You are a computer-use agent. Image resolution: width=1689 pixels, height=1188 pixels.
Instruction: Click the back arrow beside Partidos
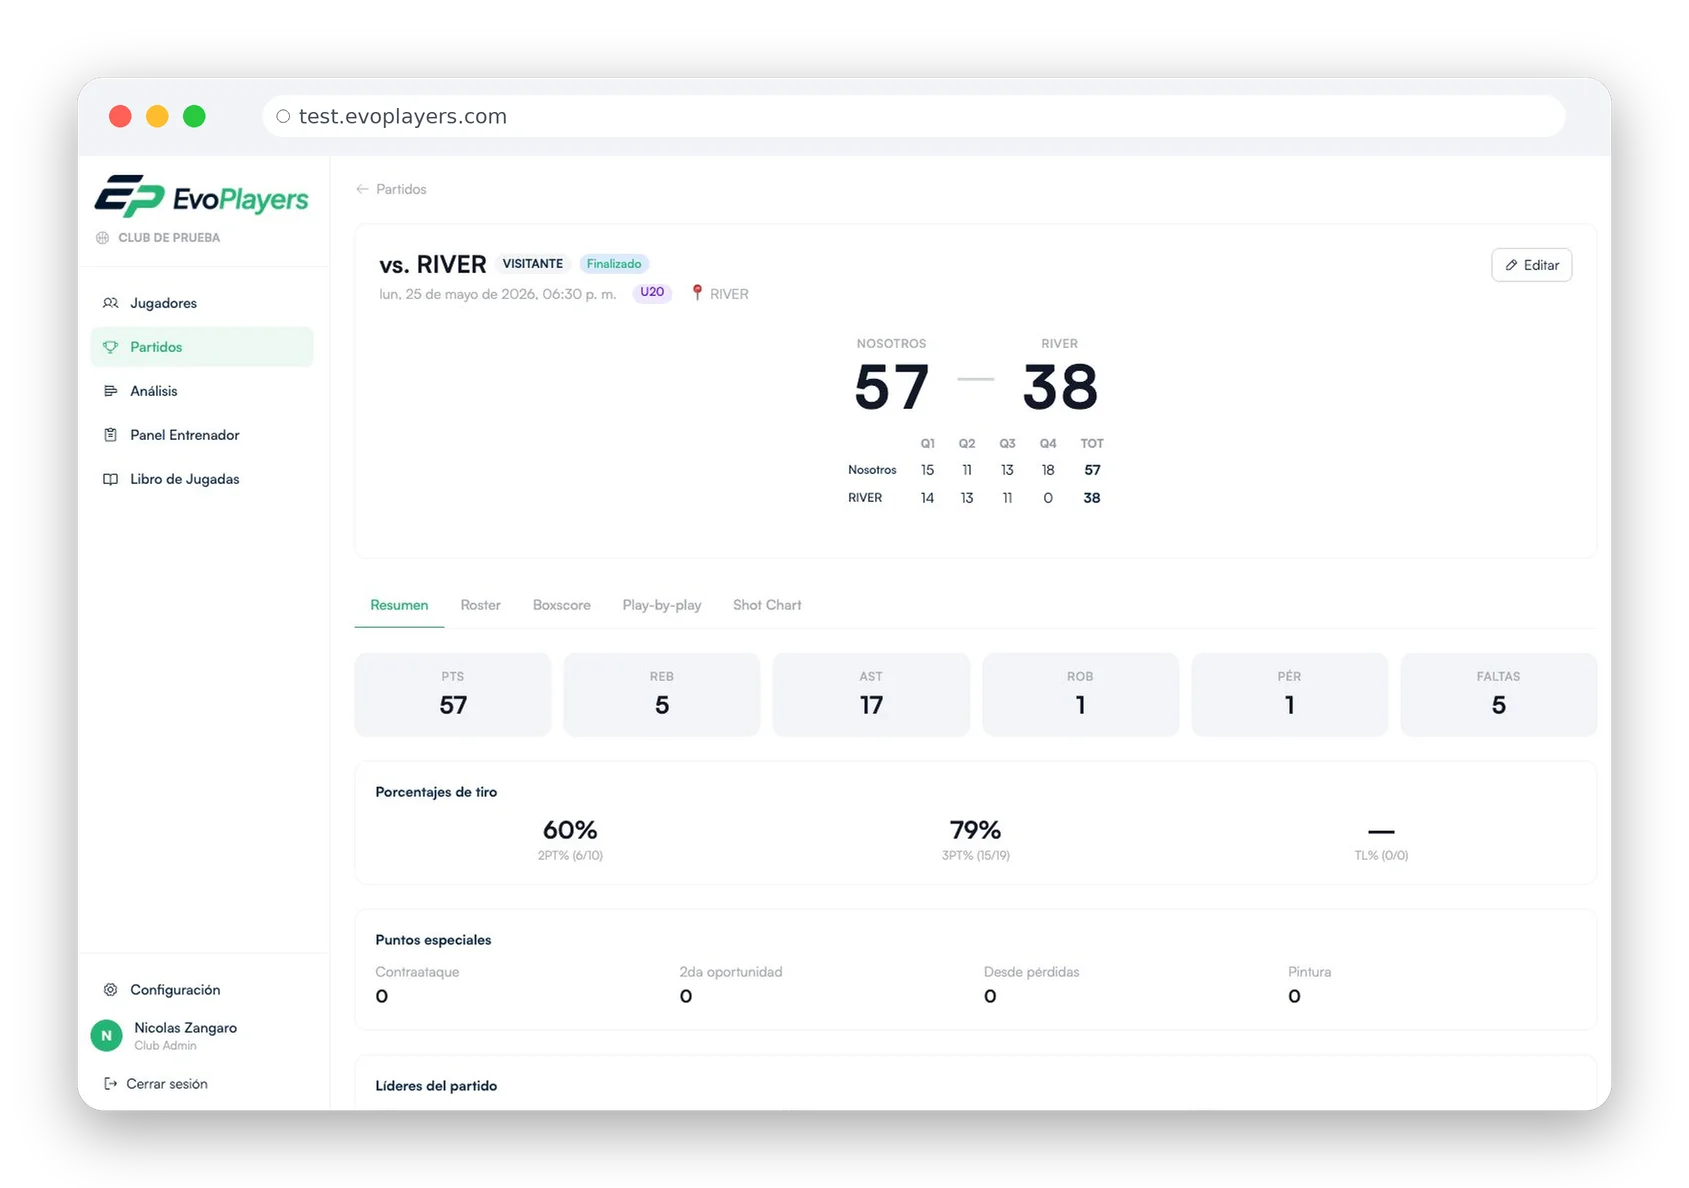point(362,189)
